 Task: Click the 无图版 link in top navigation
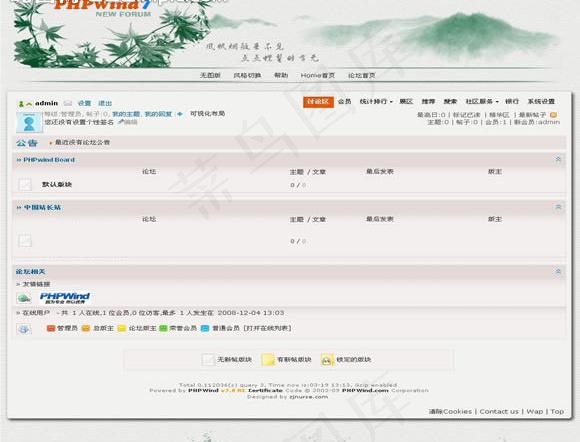[x=210, y=75]
